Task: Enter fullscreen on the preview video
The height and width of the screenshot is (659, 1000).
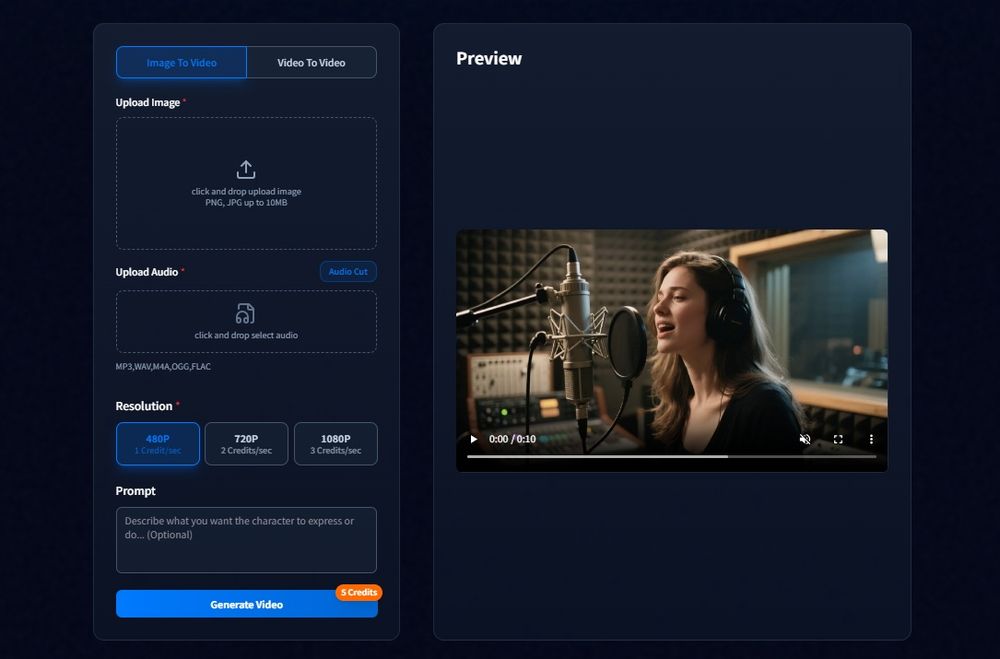Action: point(838,438)
